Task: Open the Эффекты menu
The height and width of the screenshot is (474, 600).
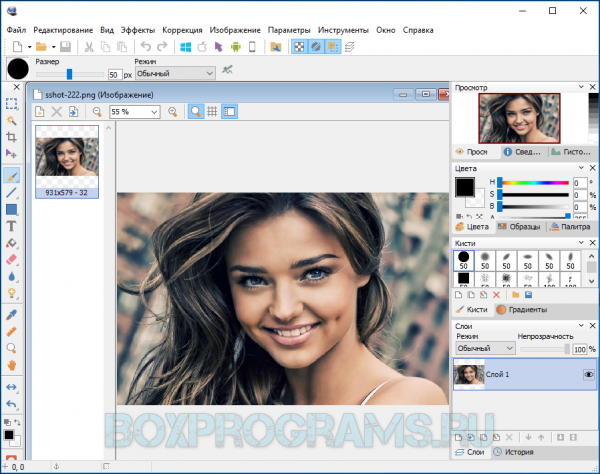Action: click(x=138, y=30)
